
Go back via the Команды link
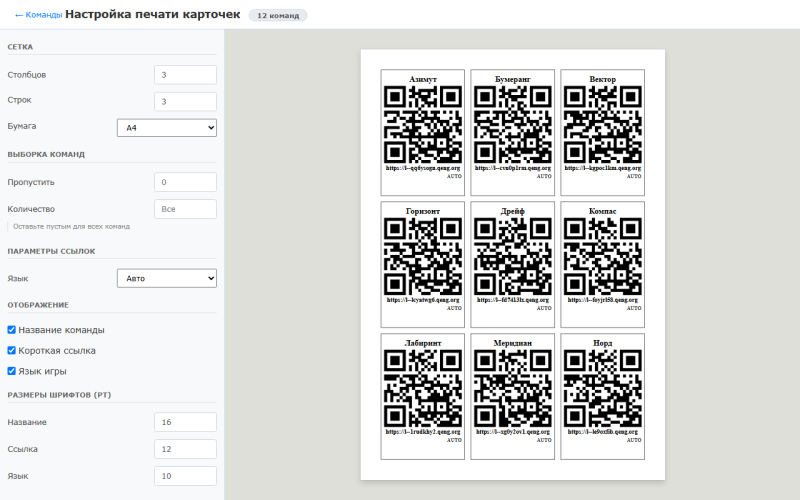(39, 15)
